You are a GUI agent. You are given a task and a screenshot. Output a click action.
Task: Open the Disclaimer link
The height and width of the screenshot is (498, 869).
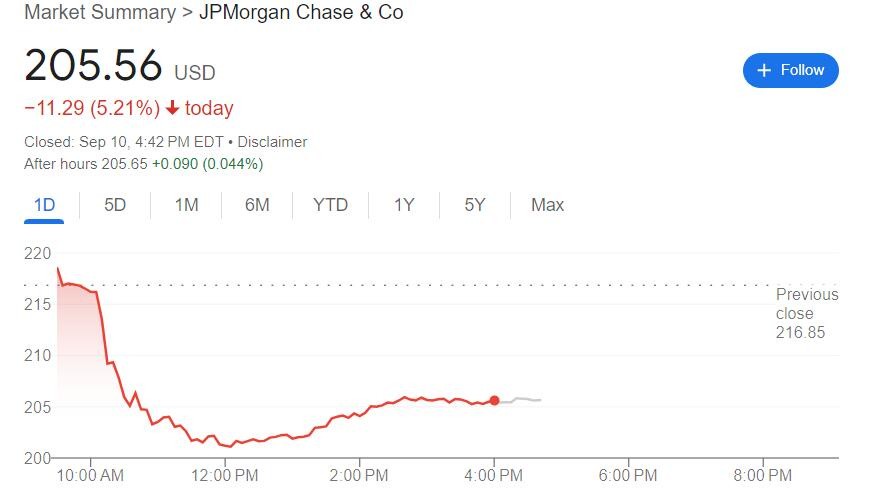(272, 142)
